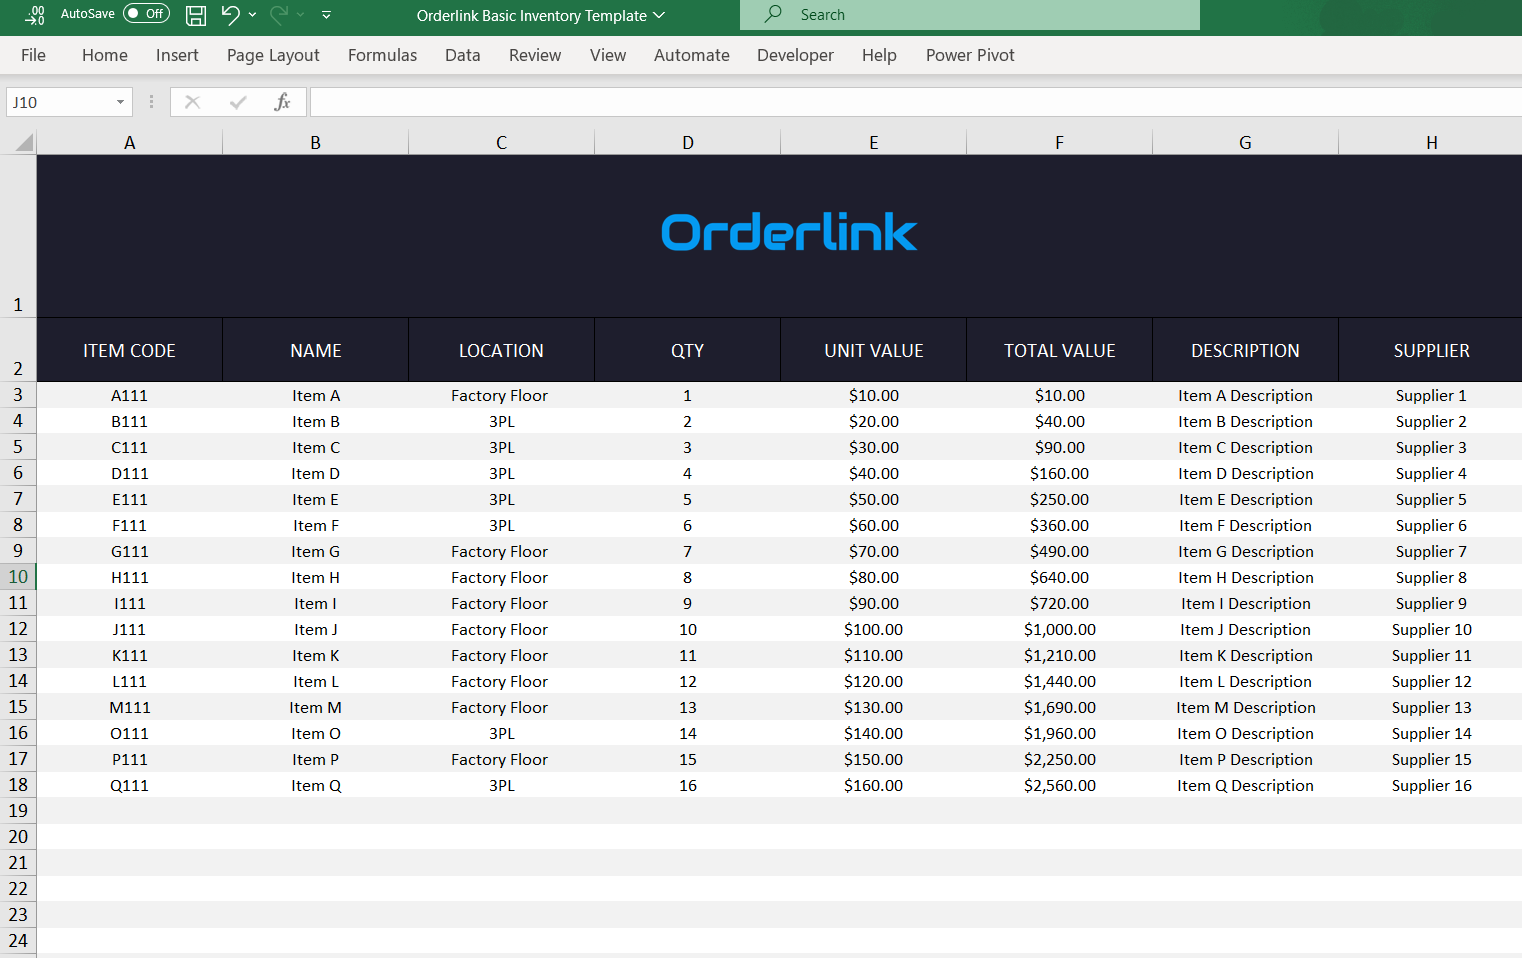
Task: Expand the Name Box dropdown arrow
Action: 120,102
